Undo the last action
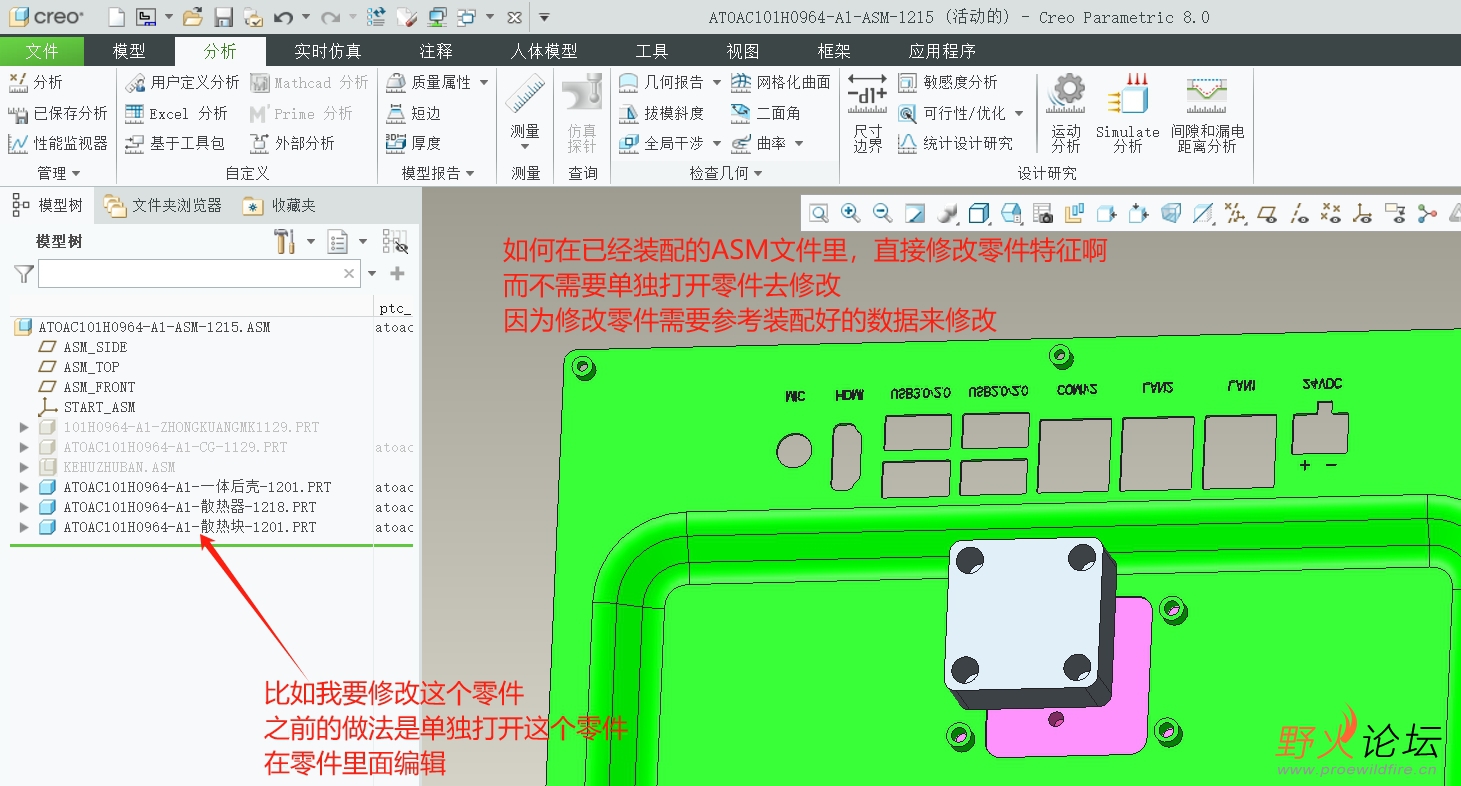Image resolution: width=1461 pixels, height=786 pixels. 283,17
